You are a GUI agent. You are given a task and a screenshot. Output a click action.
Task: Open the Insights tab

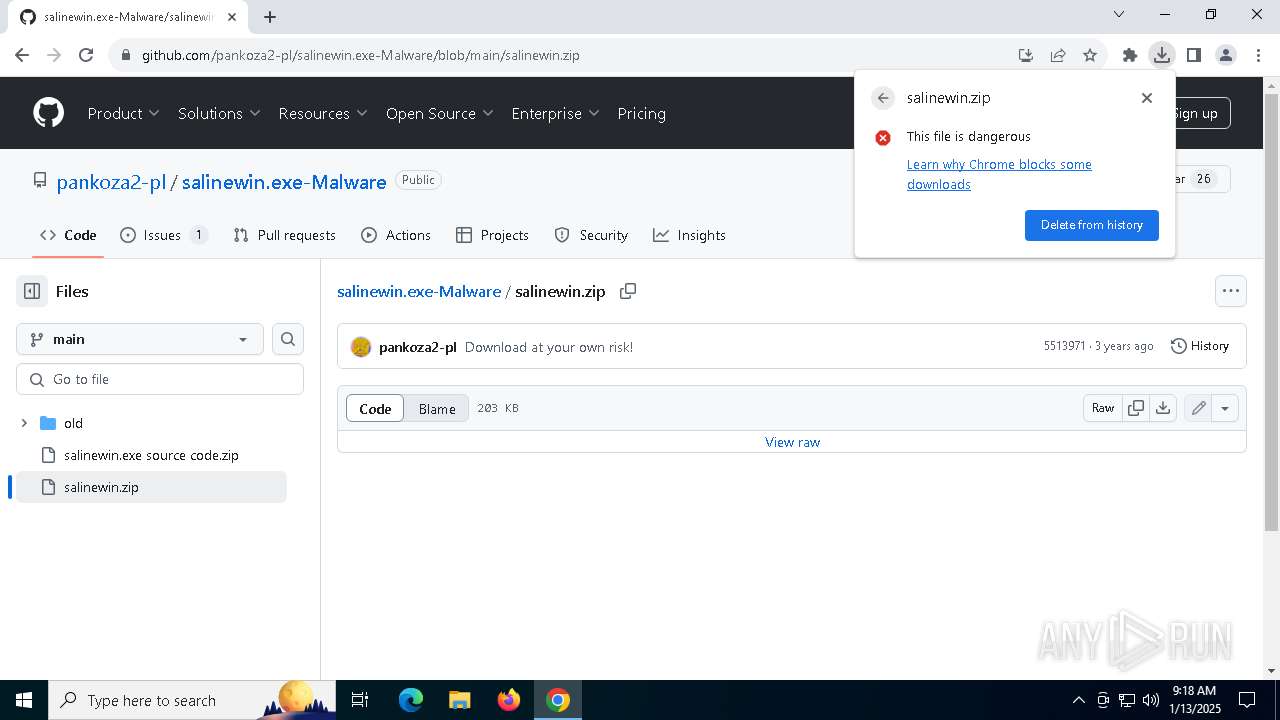pos(689,235)
